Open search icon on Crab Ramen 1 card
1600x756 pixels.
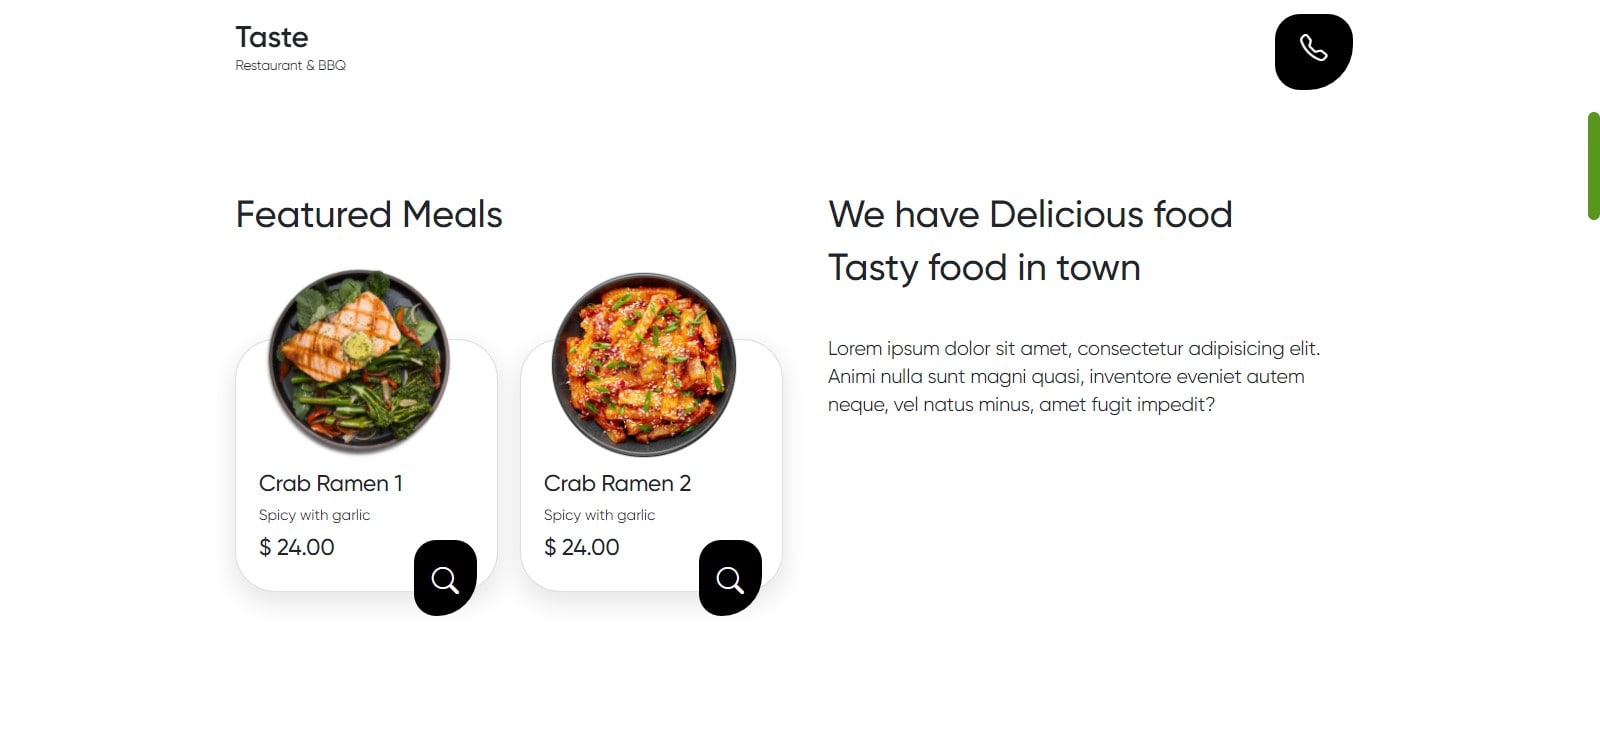(445, 578)
